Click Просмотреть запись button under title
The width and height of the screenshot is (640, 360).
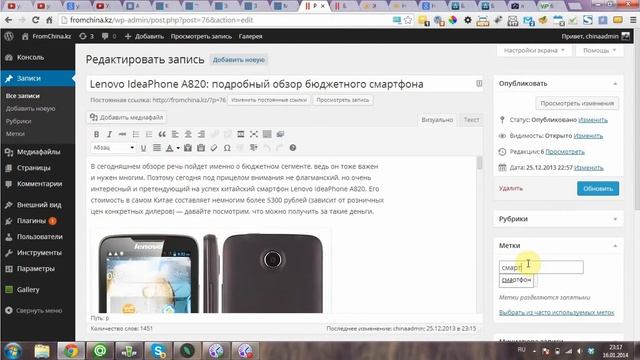pyautogui.click(x=342, y=100)
